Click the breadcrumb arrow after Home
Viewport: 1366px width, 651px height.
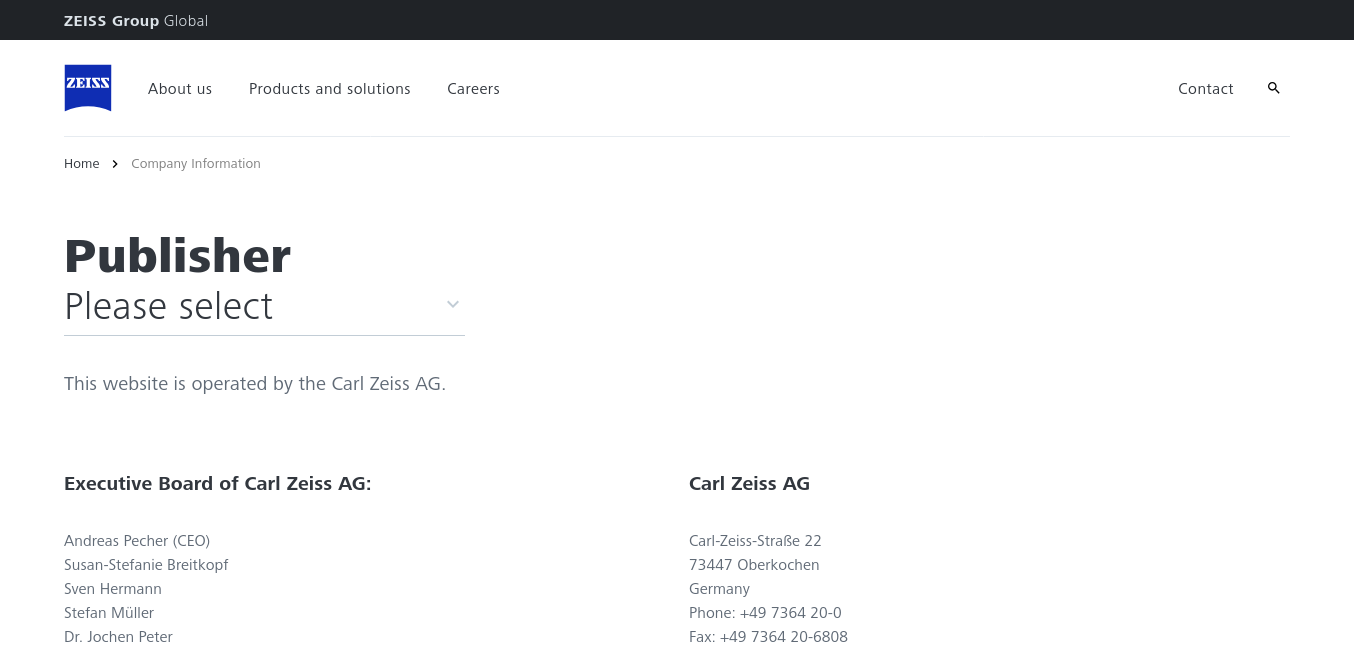(115, 164)
